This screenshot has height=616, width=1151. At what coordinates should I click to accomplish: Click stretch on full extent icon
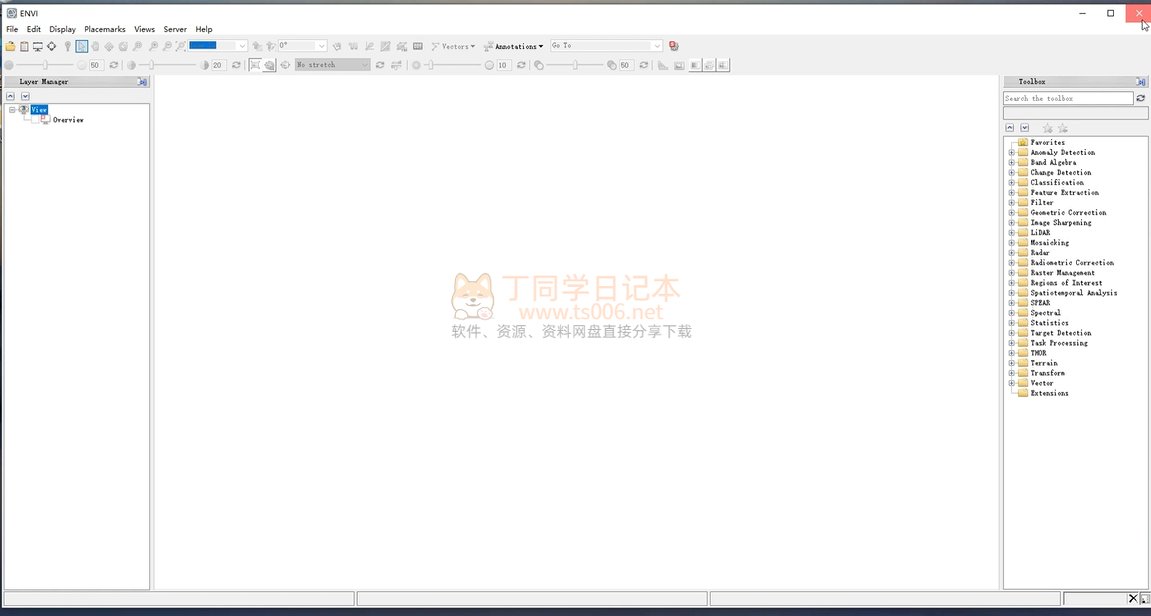(255, 65)
